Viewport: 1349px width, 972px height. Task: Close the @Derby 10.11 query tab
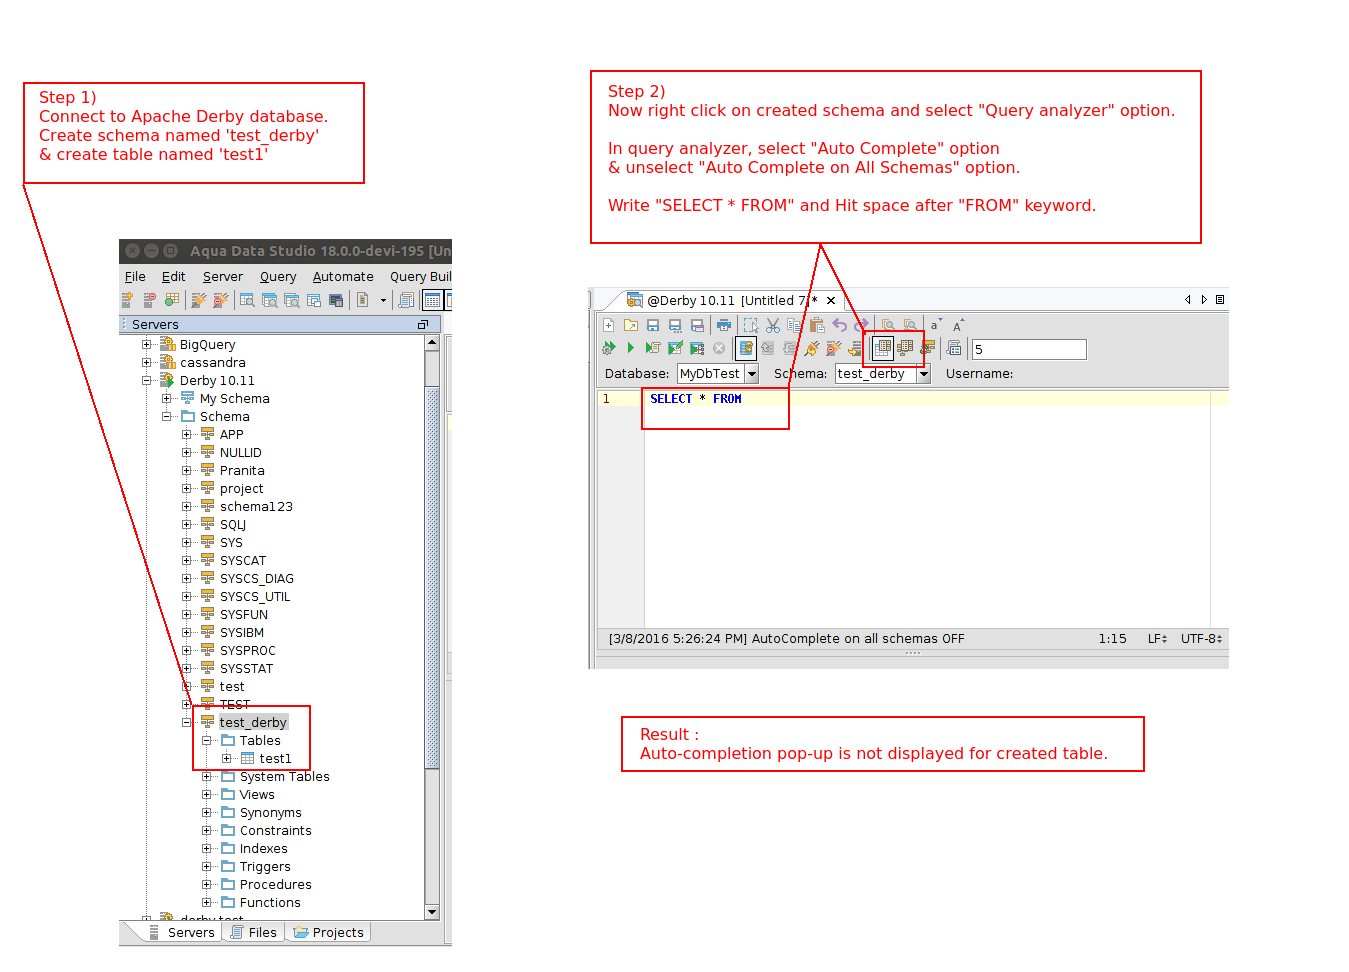pos(831,300)
